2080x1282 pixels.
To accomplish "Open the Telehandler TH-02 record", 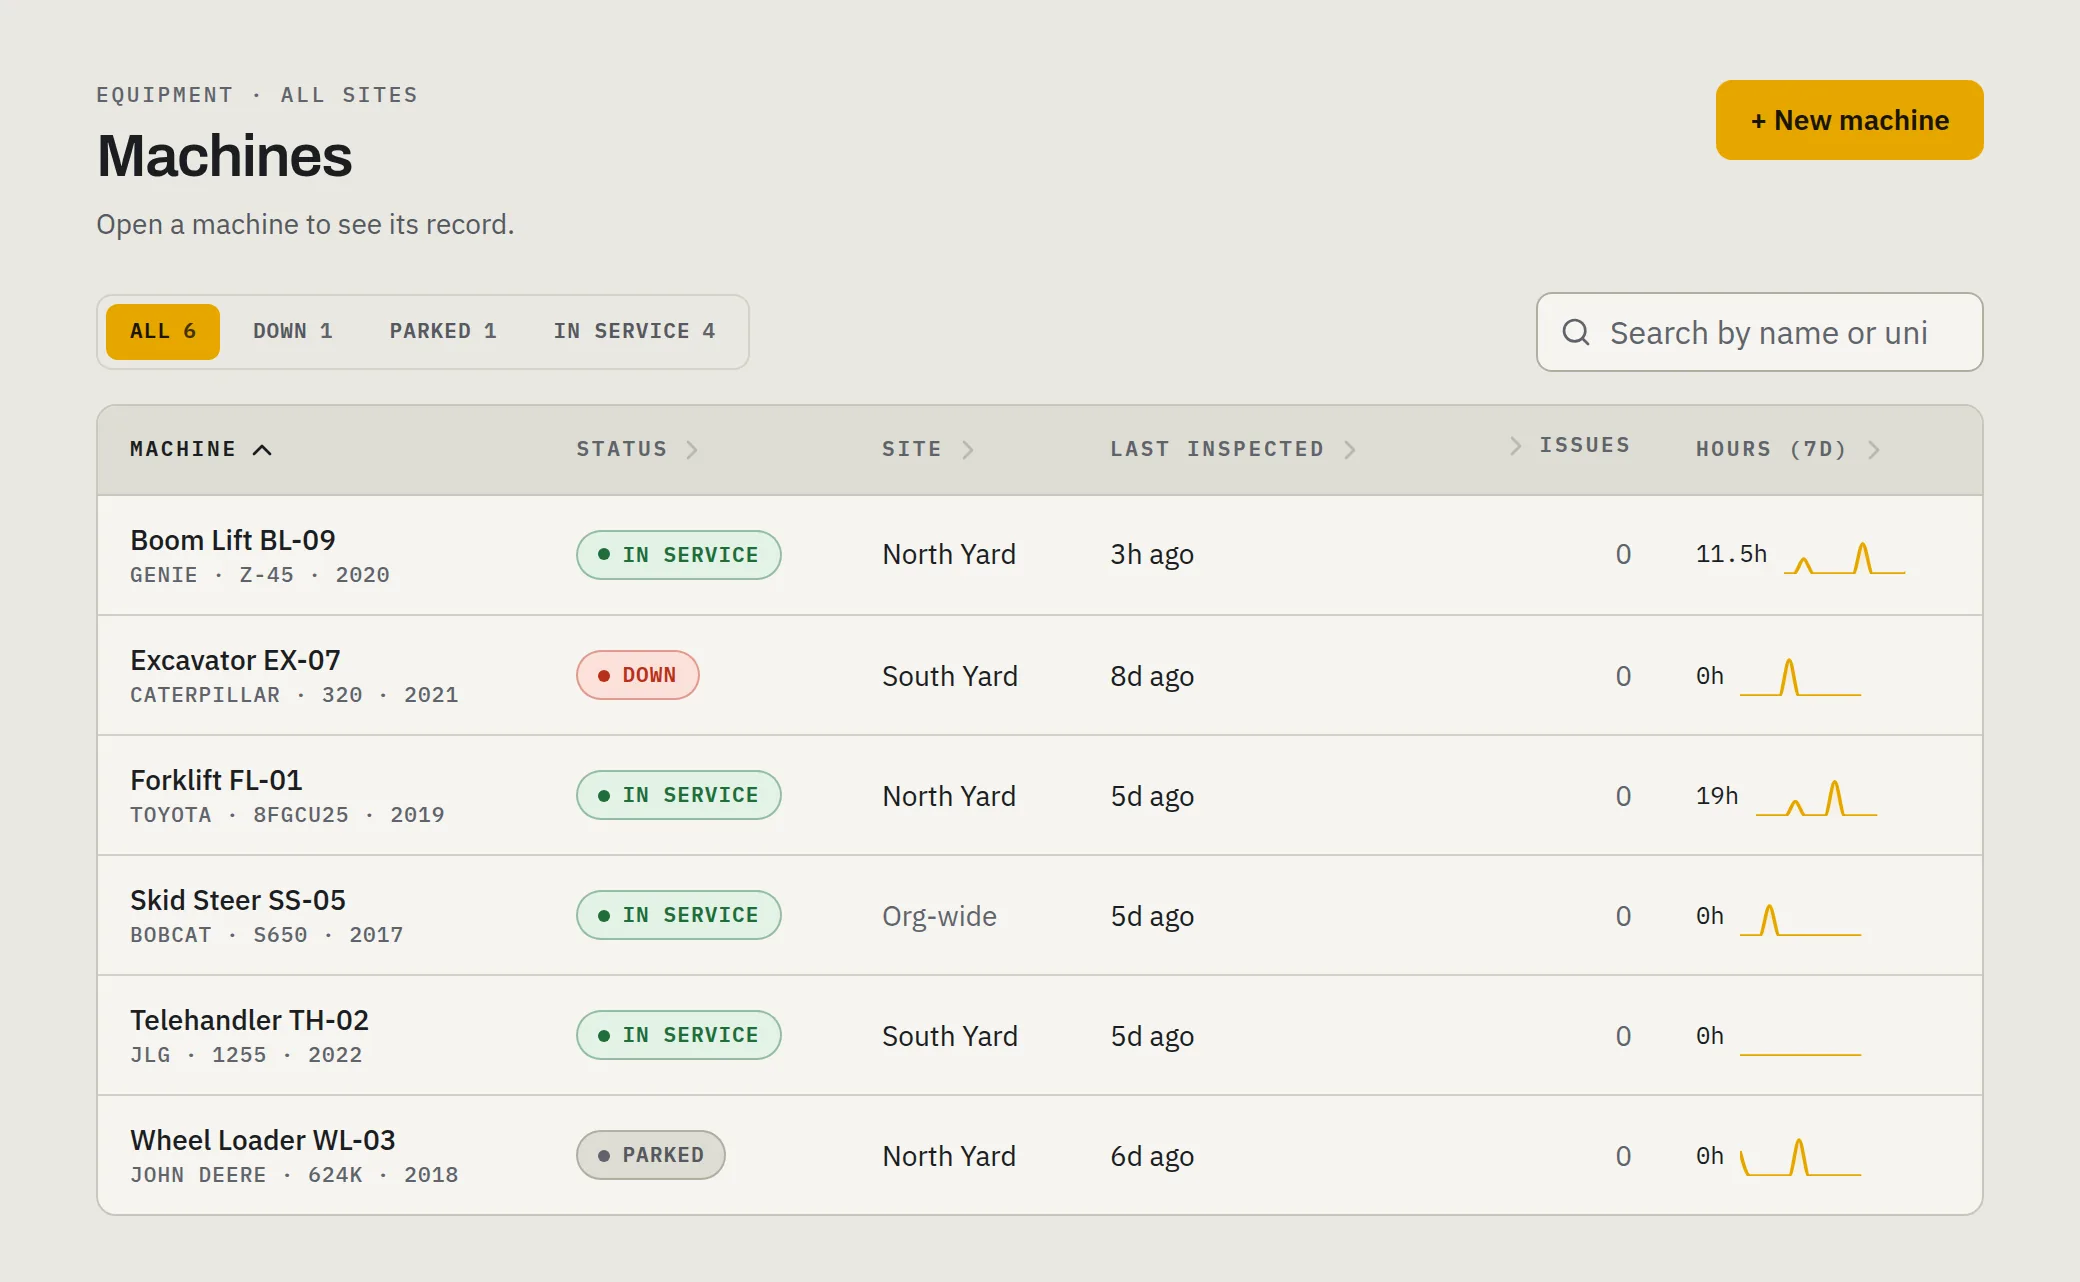I will click(1040, 1035).
